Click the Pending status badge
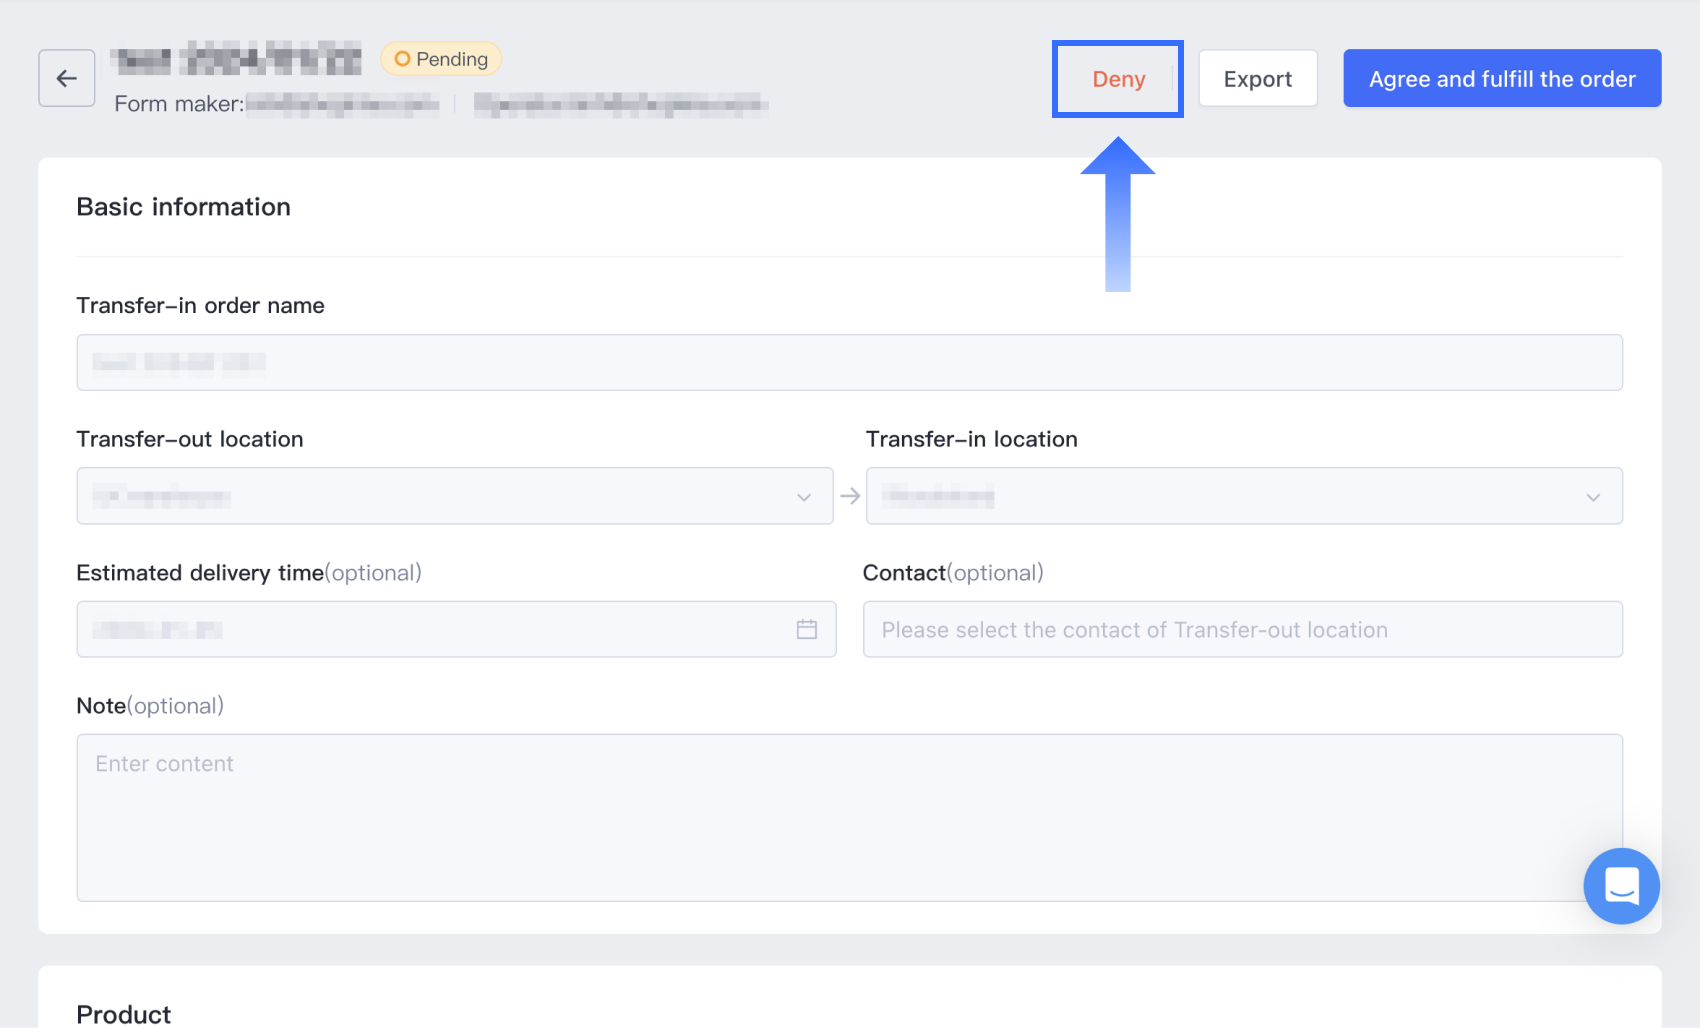The width and height of the screenshot is (1700, 1028). 441,59
